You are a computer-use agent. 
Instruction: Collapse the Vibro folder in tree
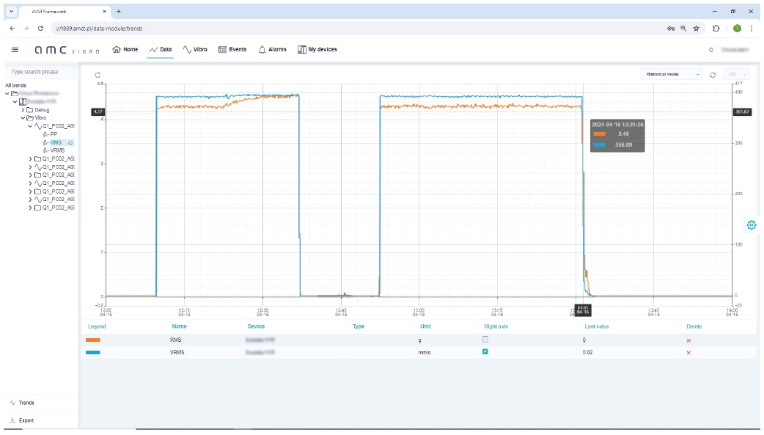point(24,118)
